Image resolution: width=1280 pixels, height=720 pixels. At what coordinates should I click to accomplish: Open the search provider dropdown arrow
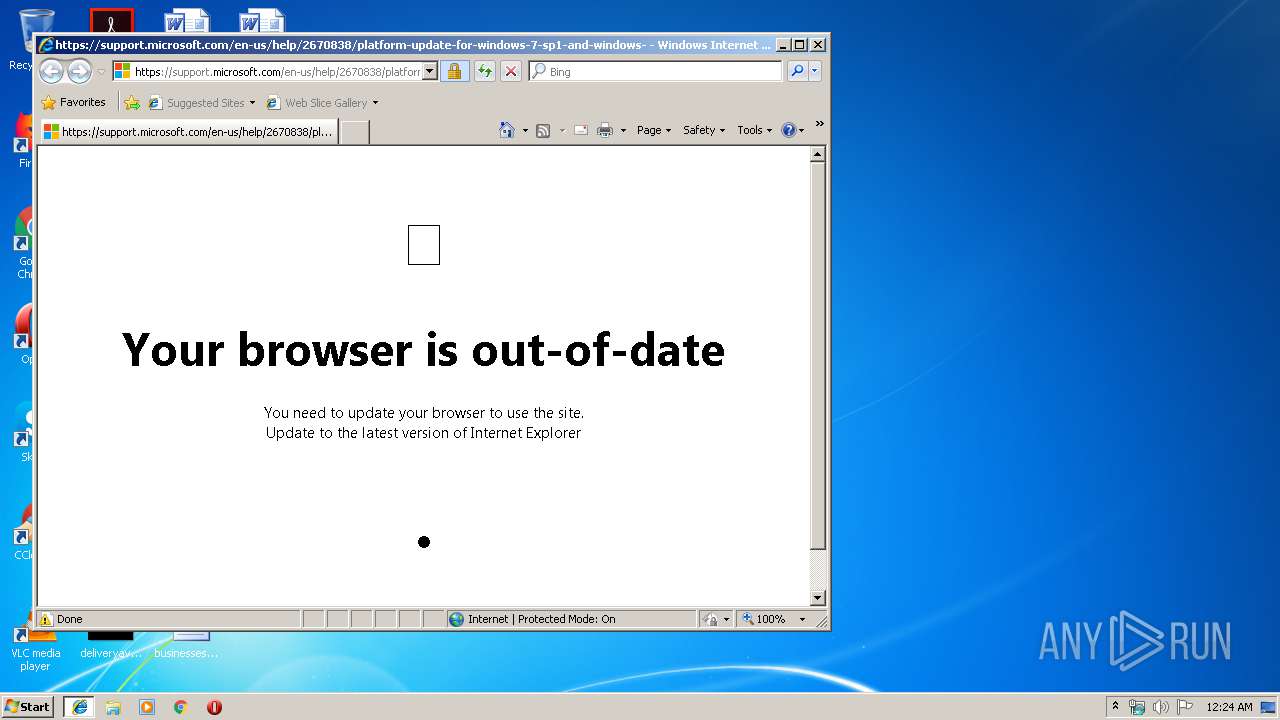point(815,71)
